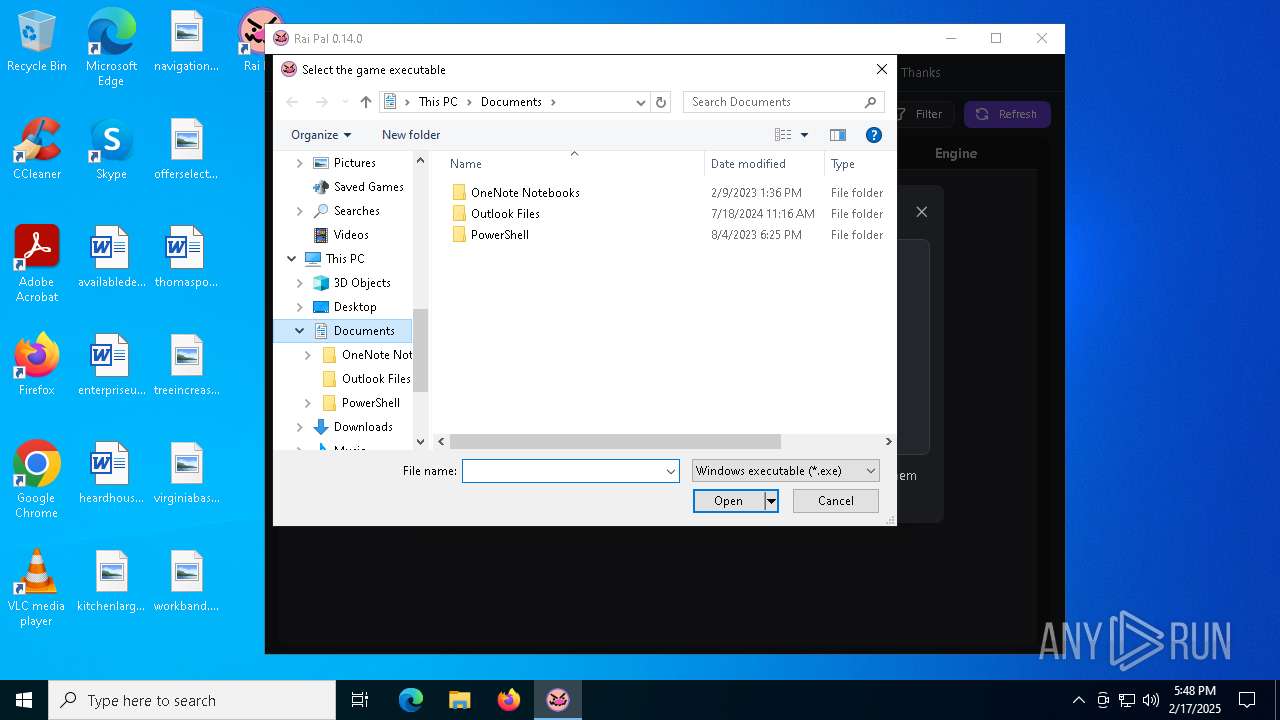Launch Firefox from the taskbar
This screenshot has width=1280, height=720.
tap(509, 700)
